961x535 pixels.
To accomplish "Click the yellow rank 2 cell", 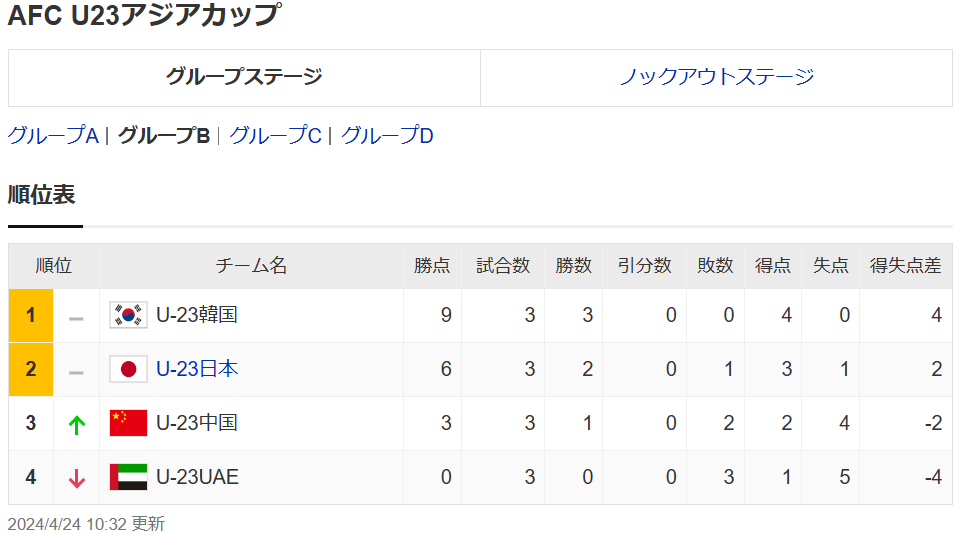I will (31, 370).
